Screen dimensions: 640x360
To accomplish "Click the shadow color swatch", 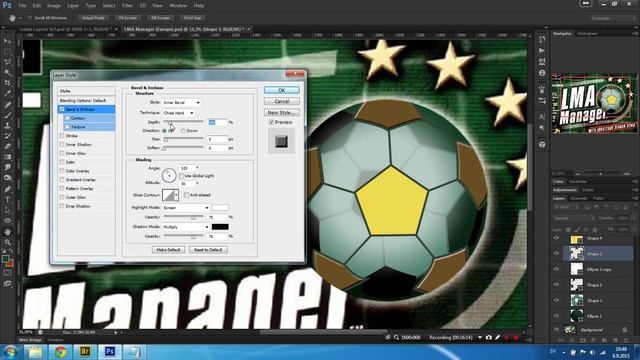I will click(220, 227).
